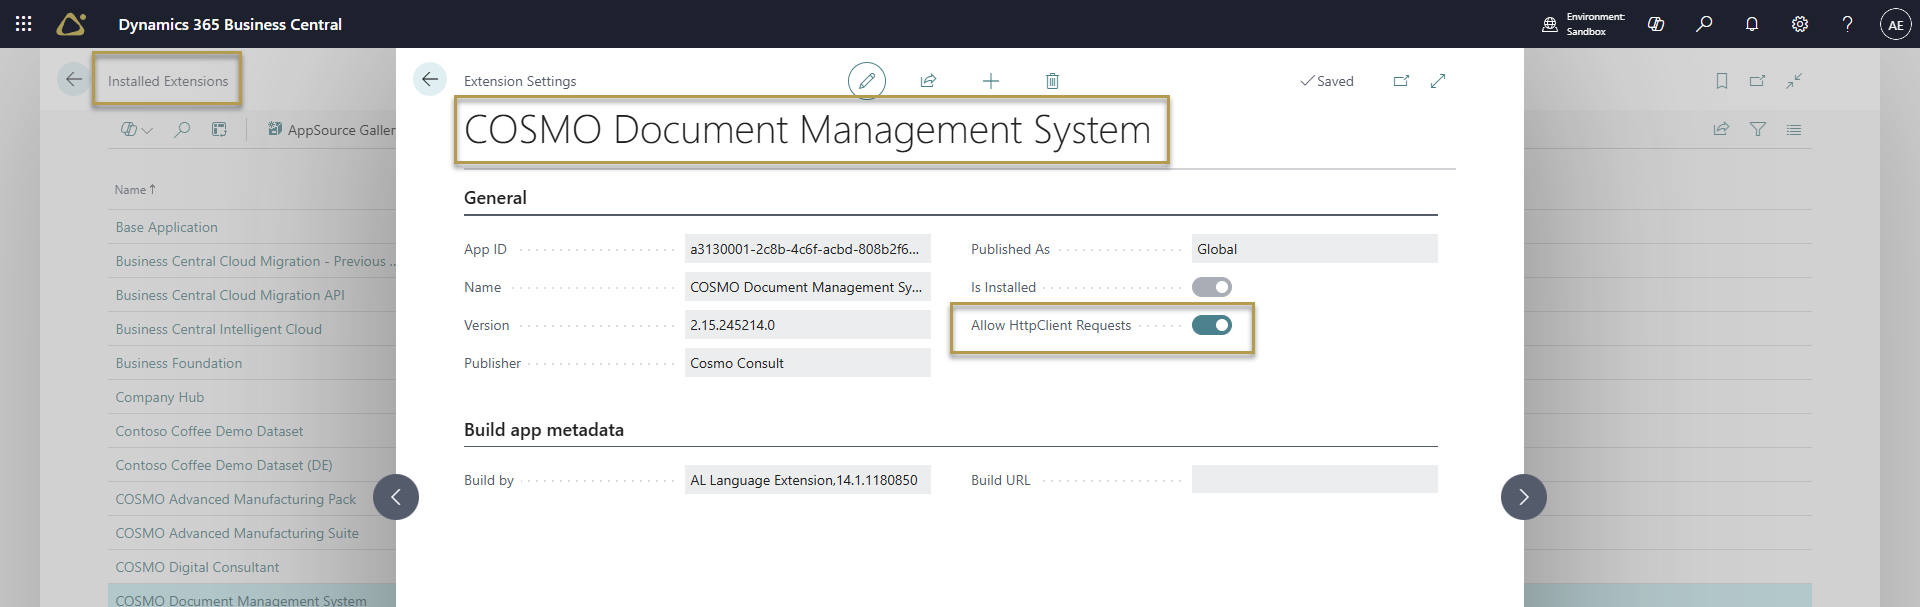1920x607 pixels.
Task: Open Contoso Coffee Demo Dataset (DE)
Action: click(x=224, y=465)
